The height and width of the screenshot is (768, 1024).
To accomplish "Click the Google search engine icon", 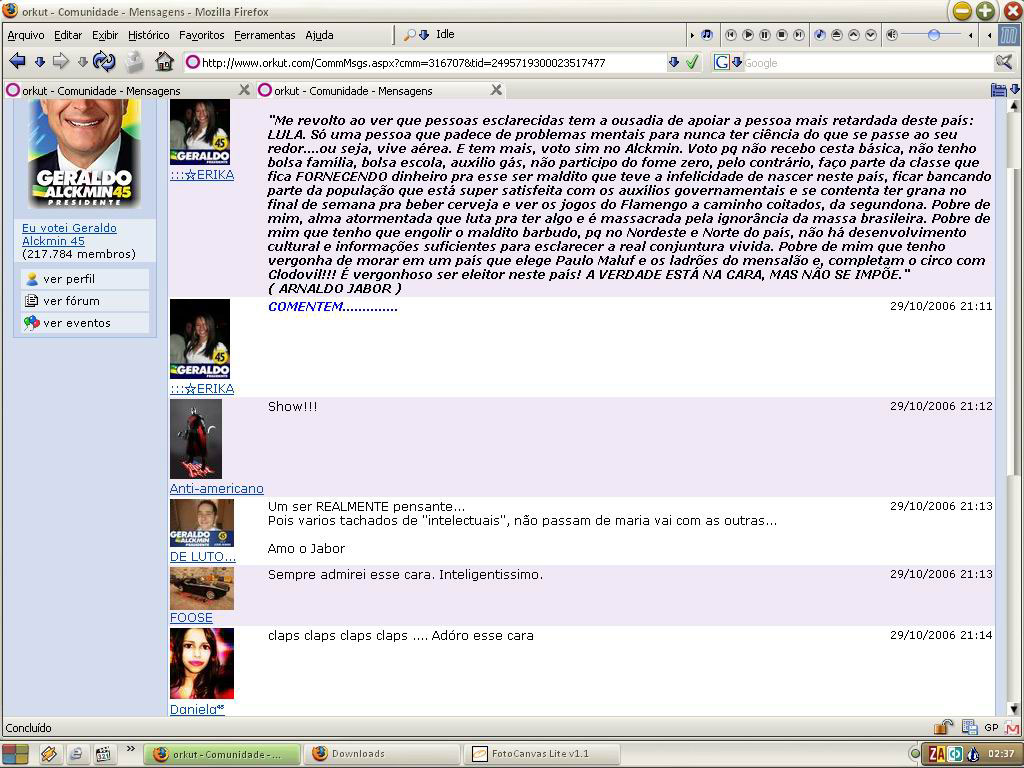I will pos(721,63).
